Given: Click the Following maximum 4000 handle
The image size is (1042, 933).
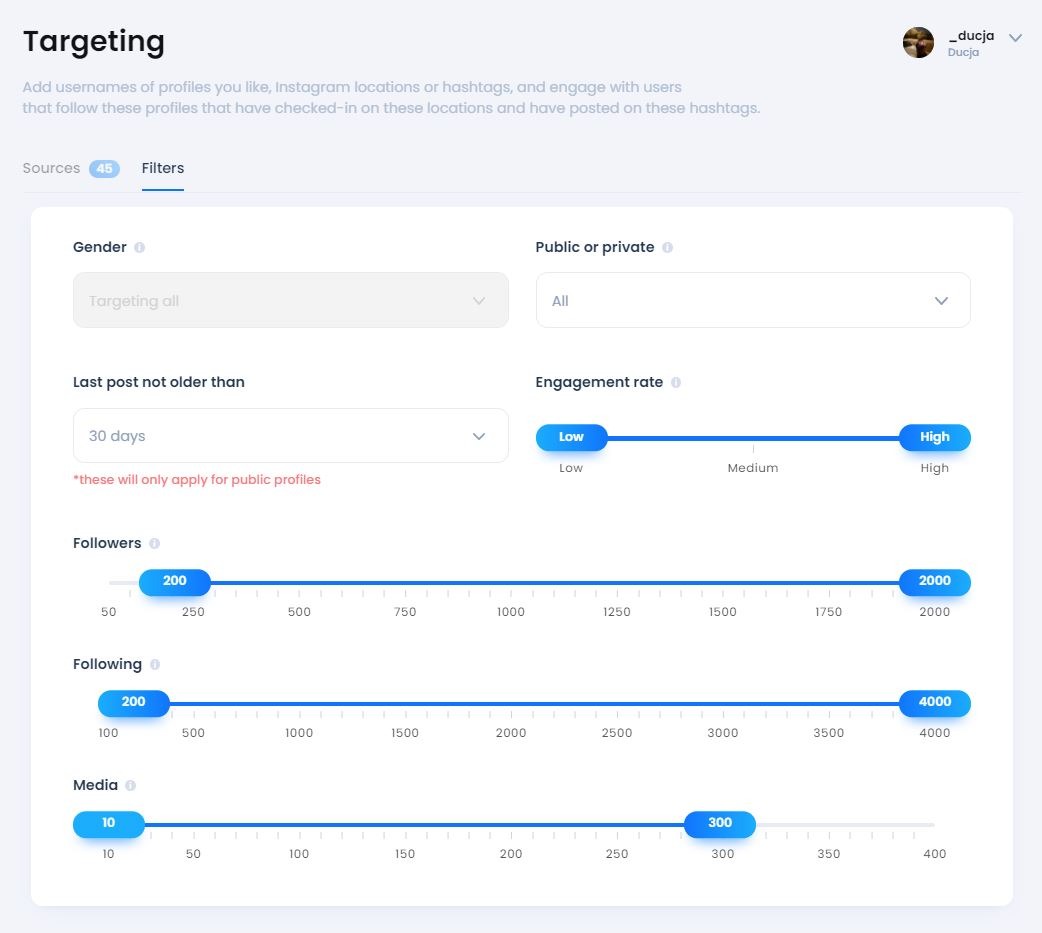Looking at the screenshot, I should pos(934,703).
